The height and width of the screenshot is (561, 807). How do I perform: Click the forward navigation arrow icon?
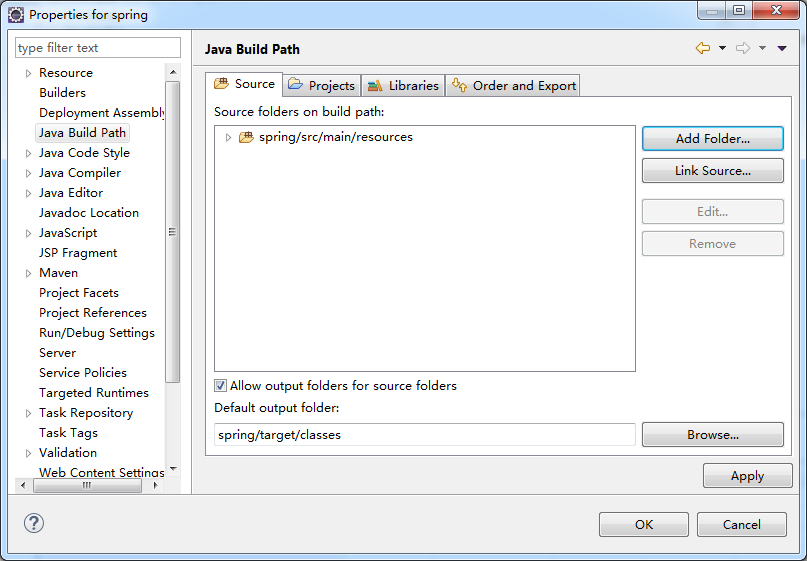pyautogui.click(x=743, y=48)
